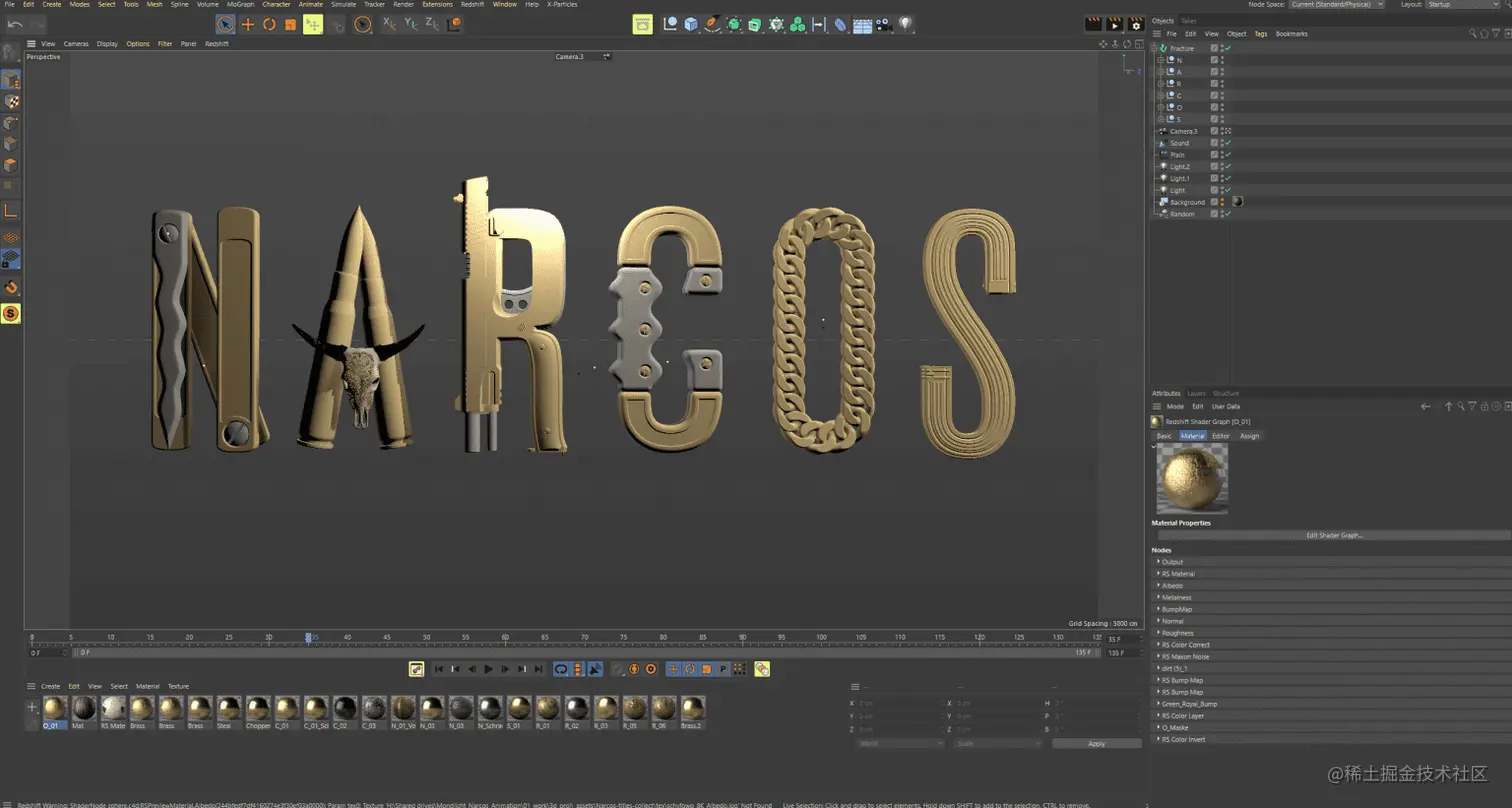
Task: Click the Edit Shader Graph button
Action: tap(1334, 536)
